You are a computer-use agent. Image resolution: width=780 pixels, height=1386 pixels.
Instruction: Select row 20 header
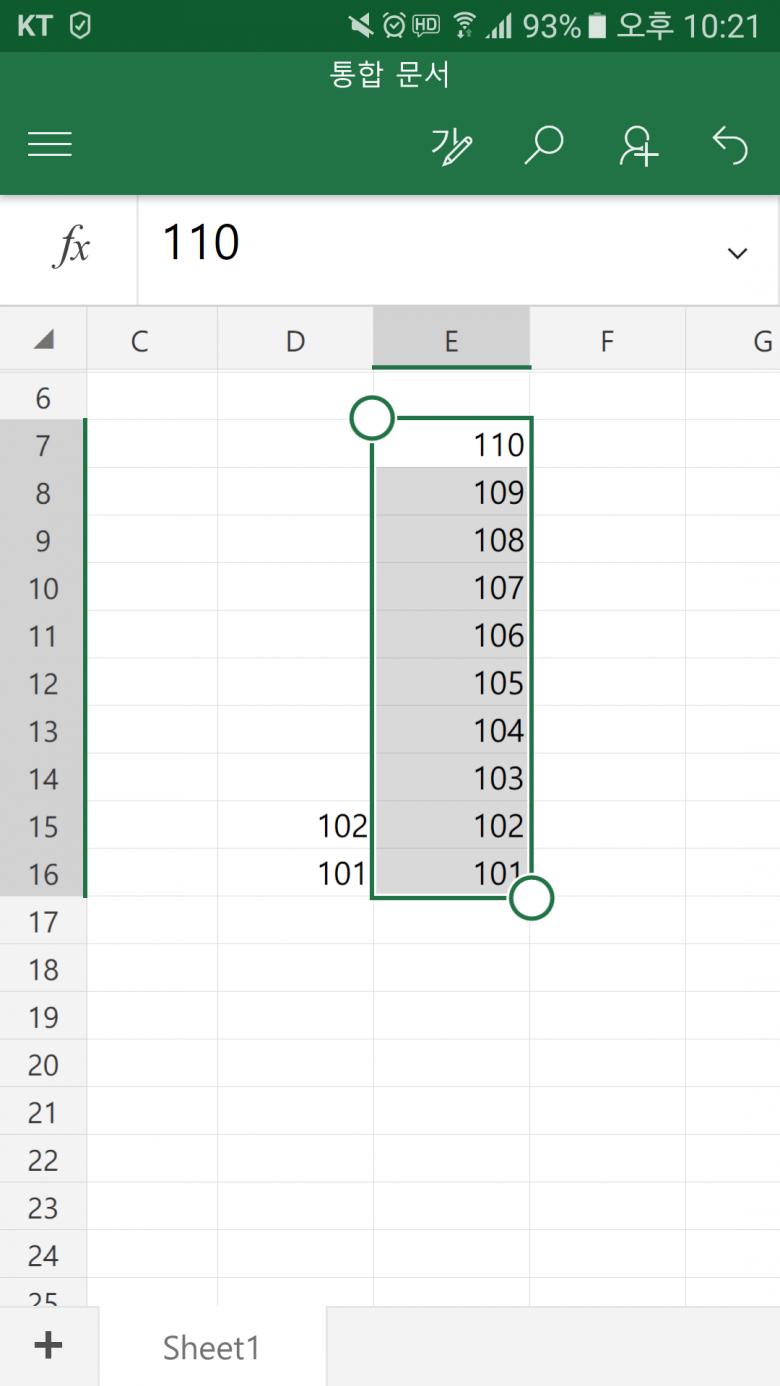(43, 1065)
